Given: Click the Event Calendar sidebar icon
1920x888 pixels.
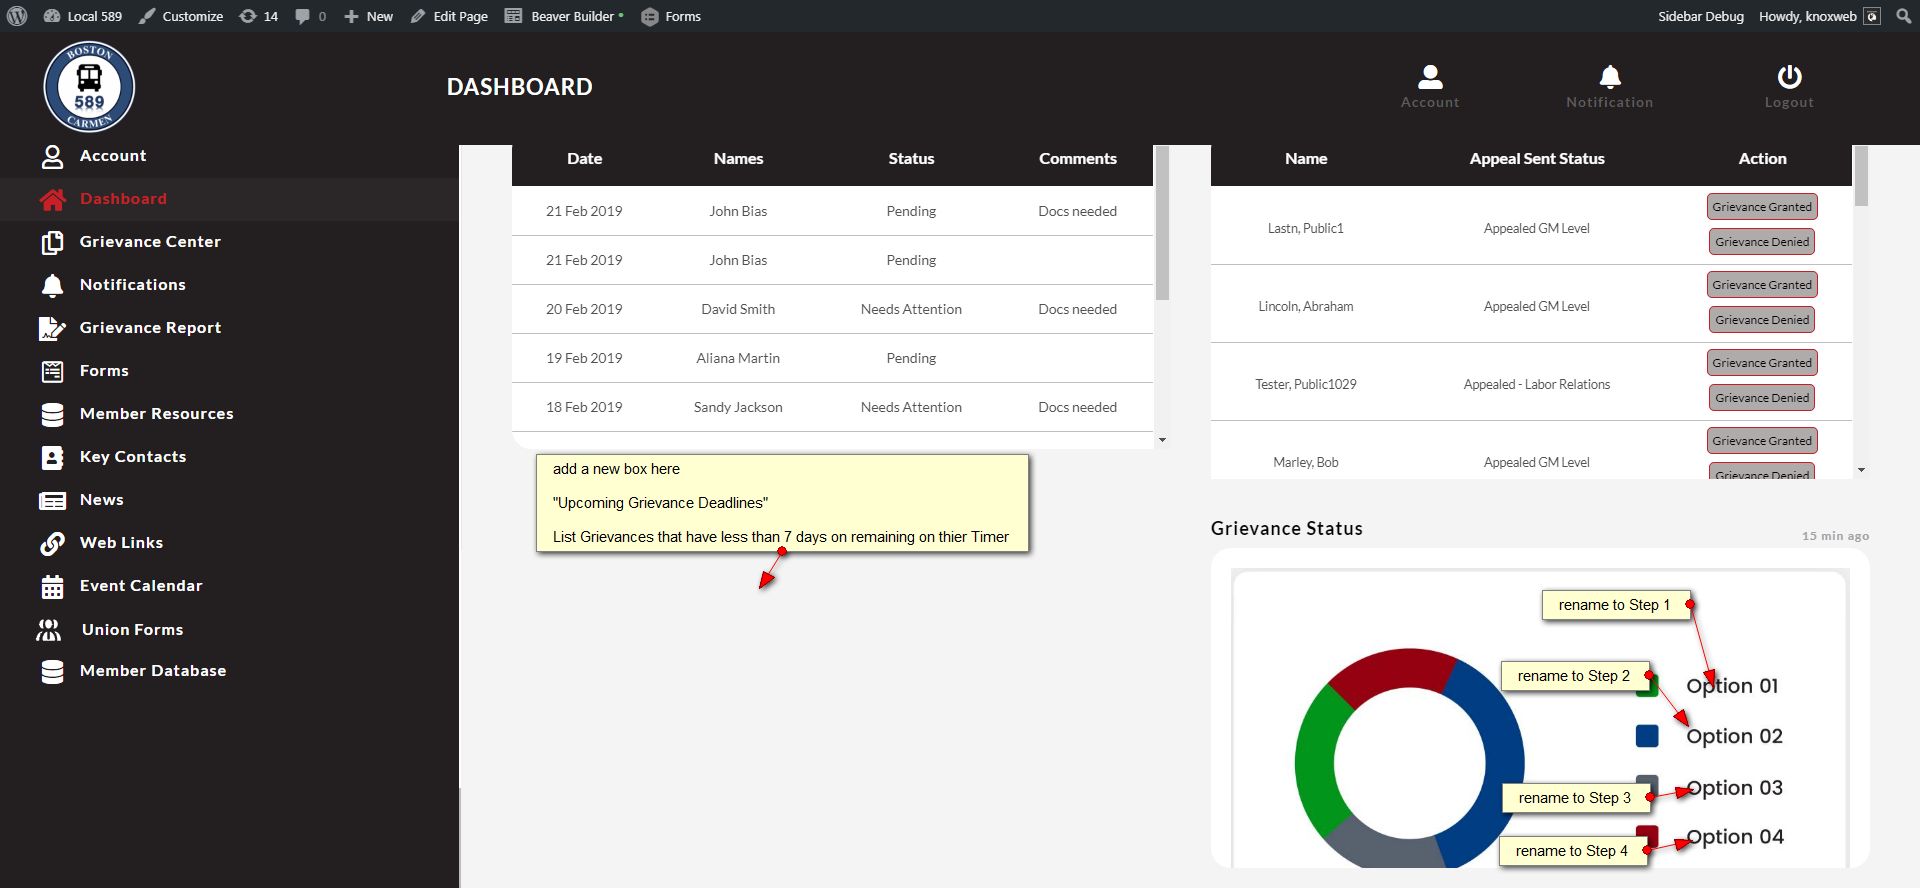Looking at the screenshot, I should tap(52, 587).
